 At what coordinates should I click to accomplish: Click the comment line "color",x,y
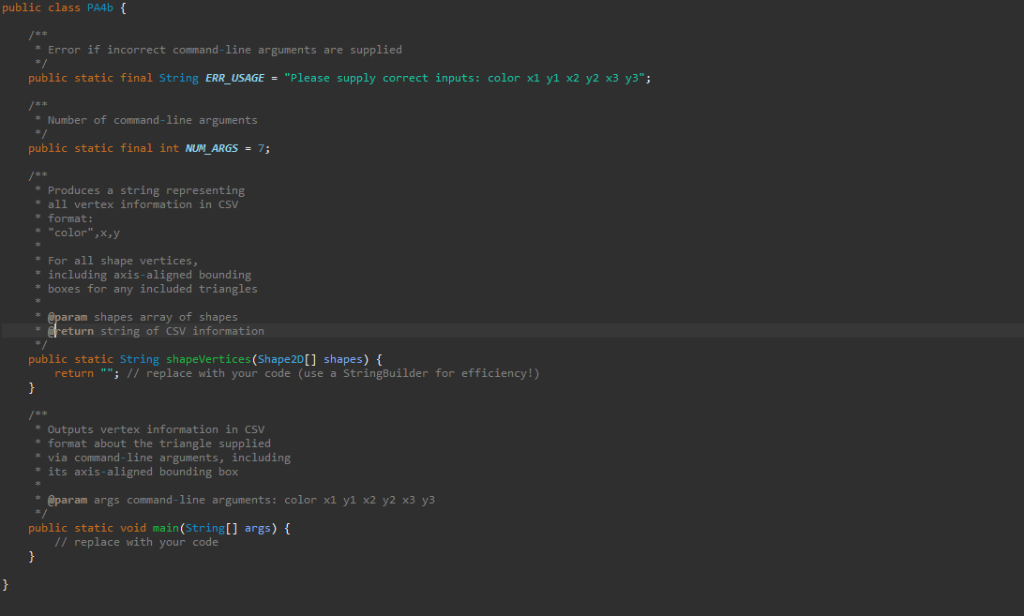coord(84,233)
